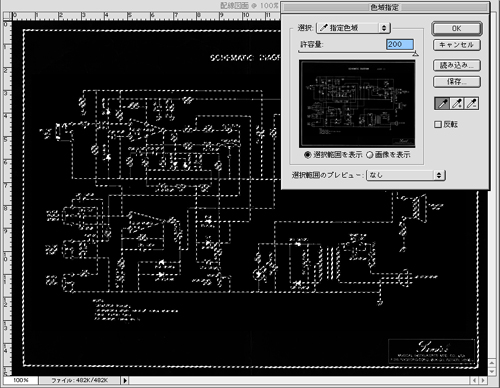This screenshot has width=500, height=388.
Task: Click the status bar arrow next to file size
Action: tap(125, 380)
